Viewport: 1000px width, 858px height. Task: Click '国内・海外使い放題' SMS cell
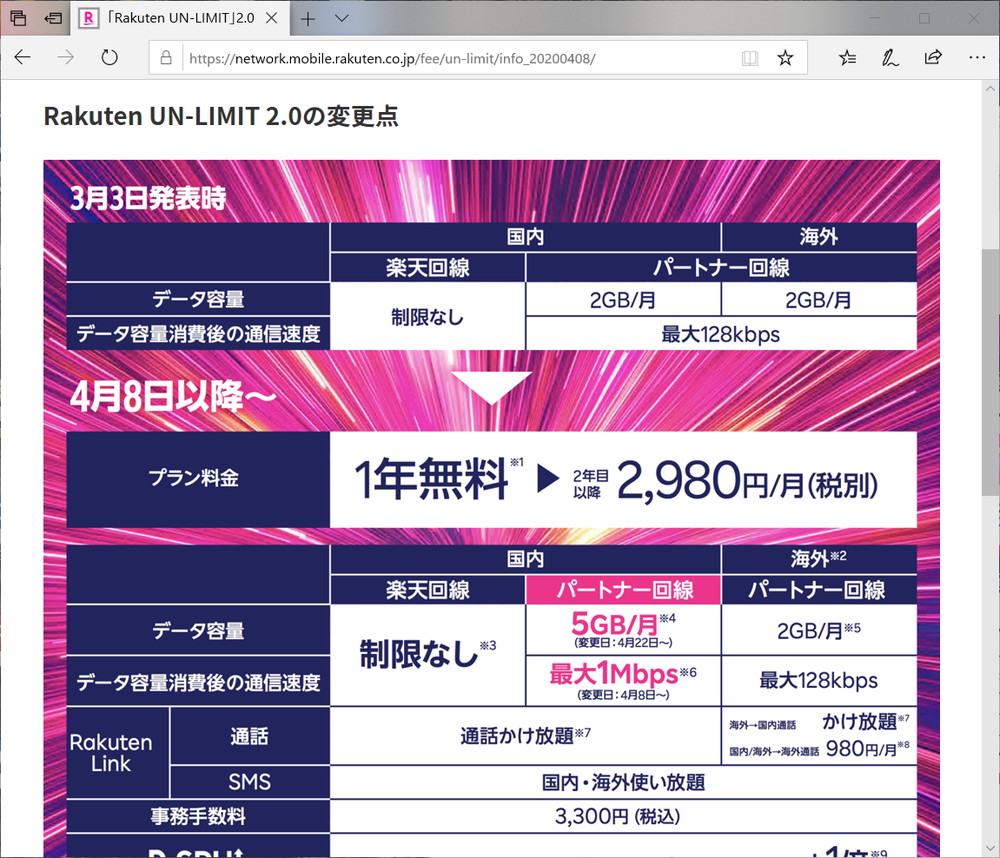(623, 782)
